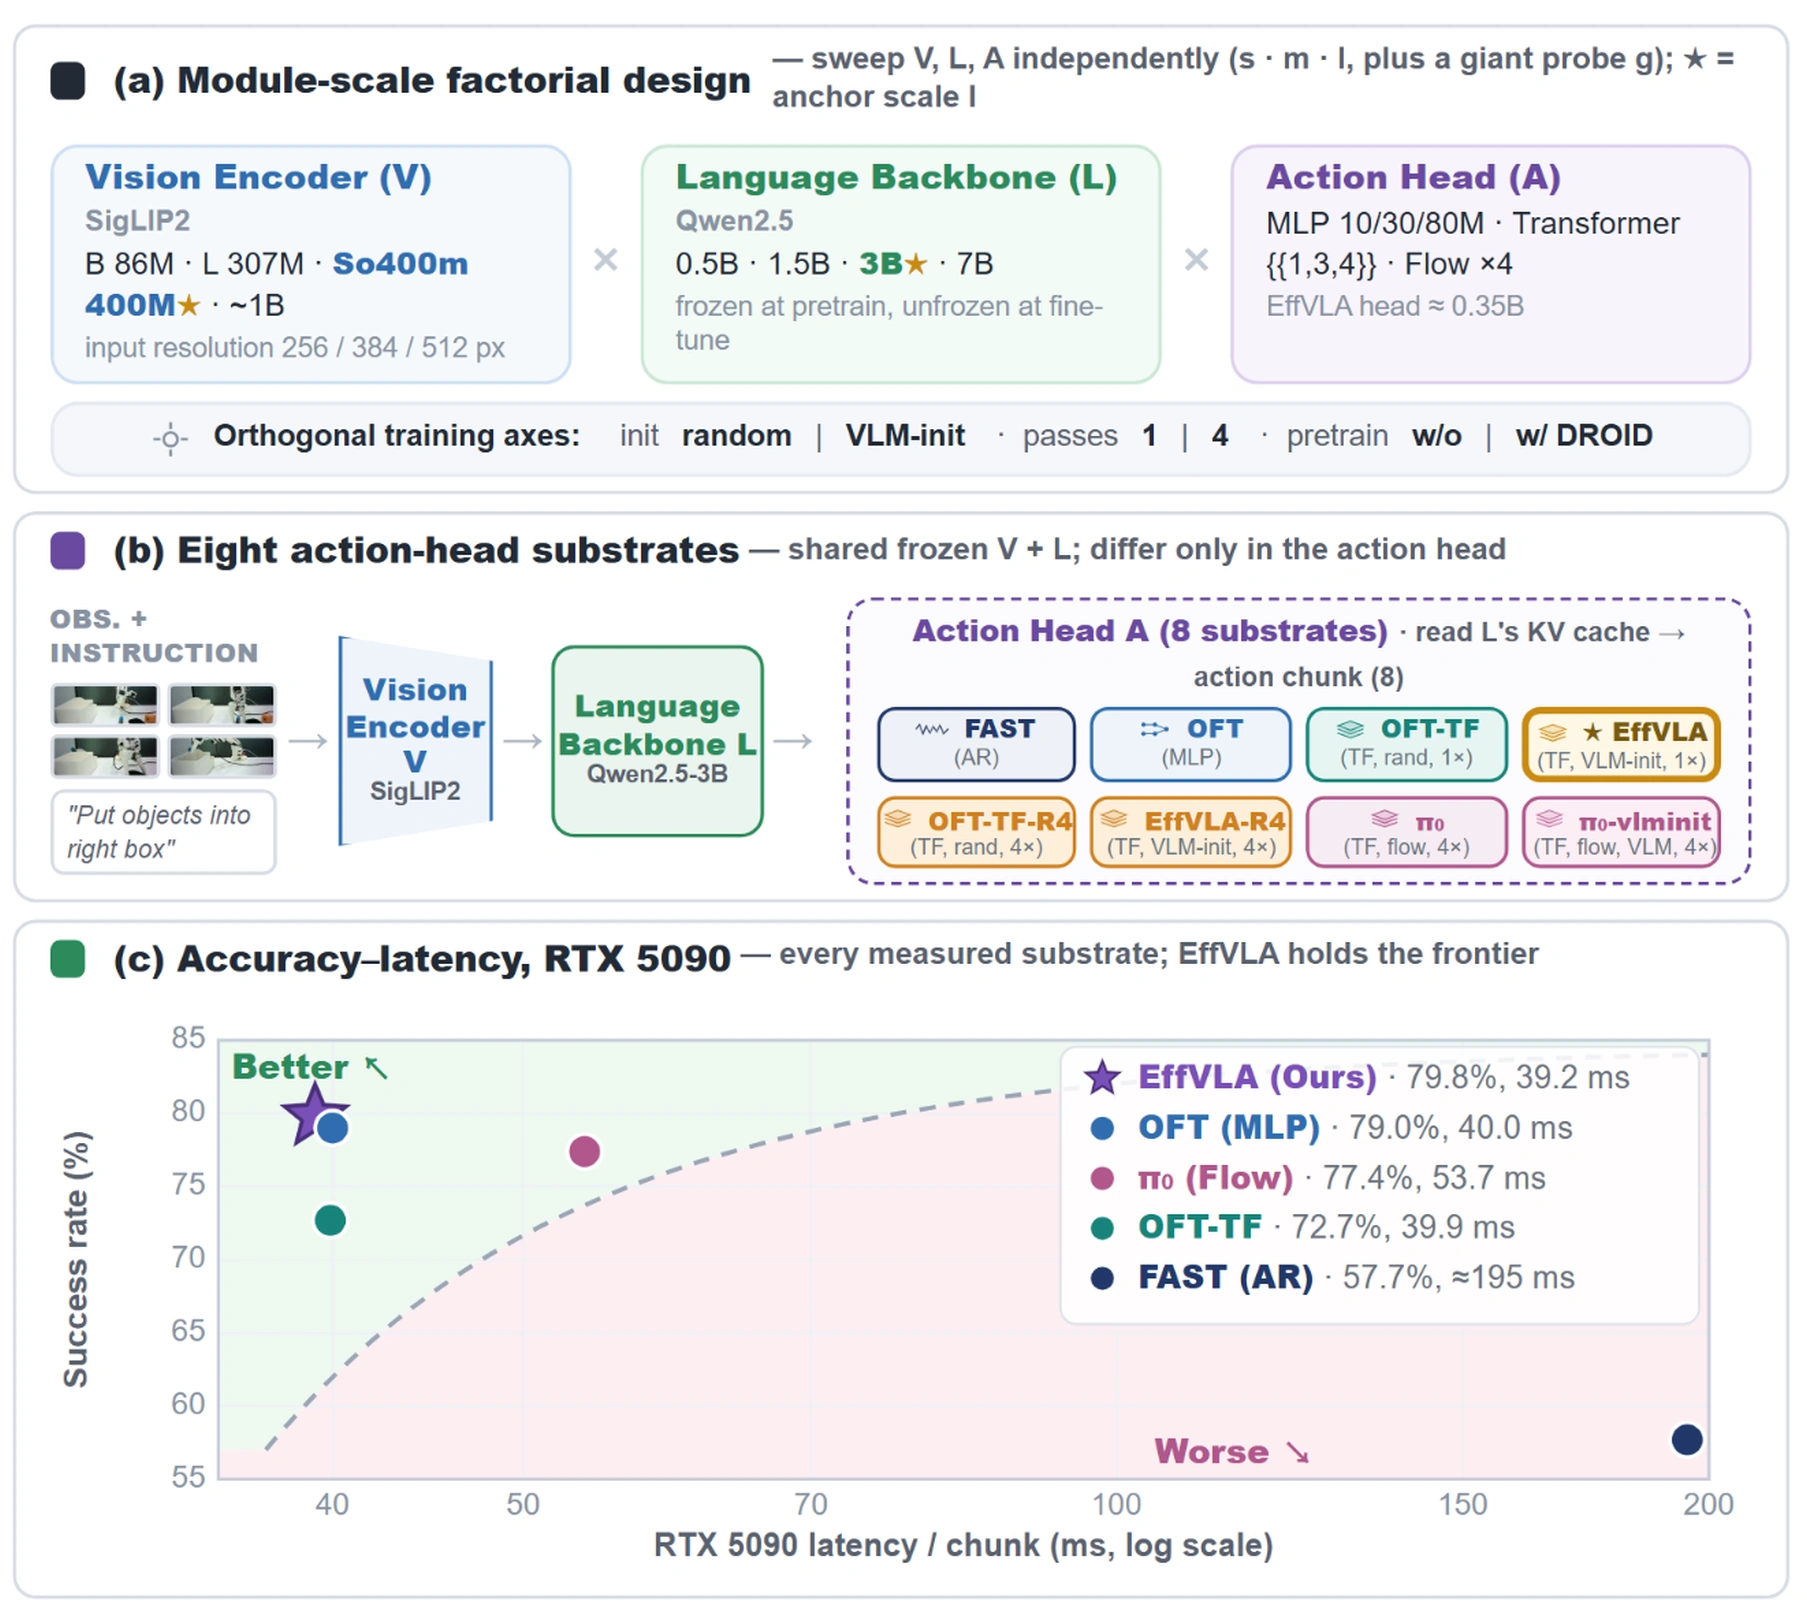Viewport: 1807px width, 1616px height.
Task: Click the Vision Encoder V SigLIP2 trapezoid block
Action: (x=416, y=741)
